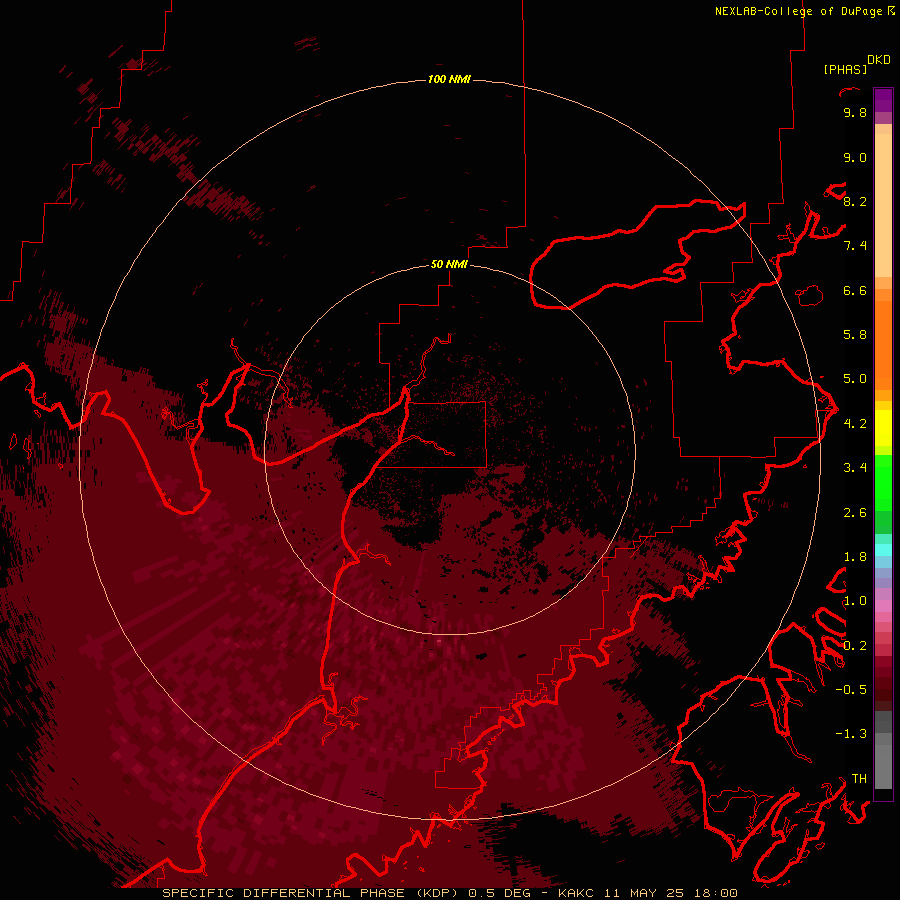Click the cyan segment of the color bar
Screen dimensions: 900x900
883,550
